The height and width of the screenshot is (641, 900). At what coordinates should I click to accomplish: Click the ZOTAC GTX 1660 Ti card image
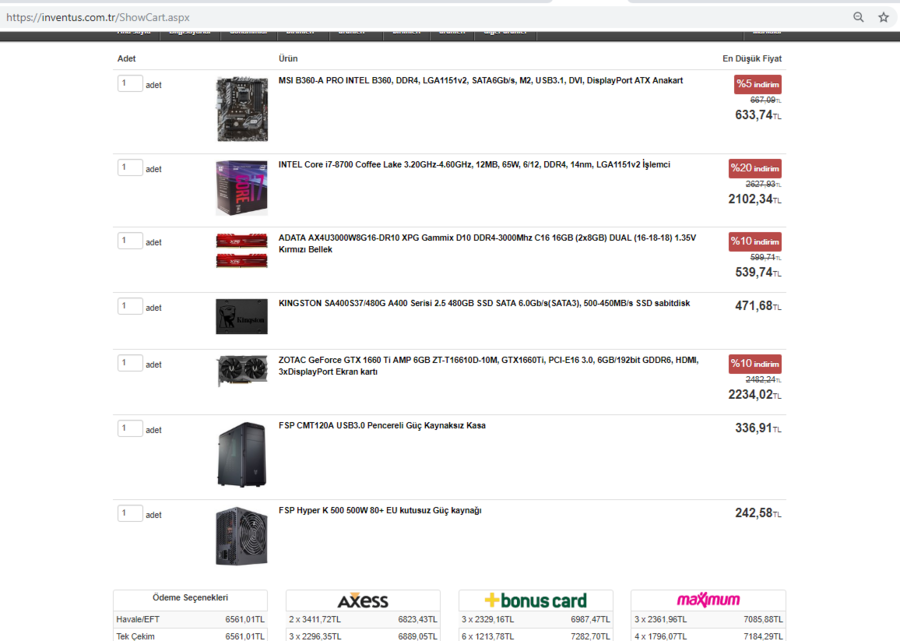[242, 371]
